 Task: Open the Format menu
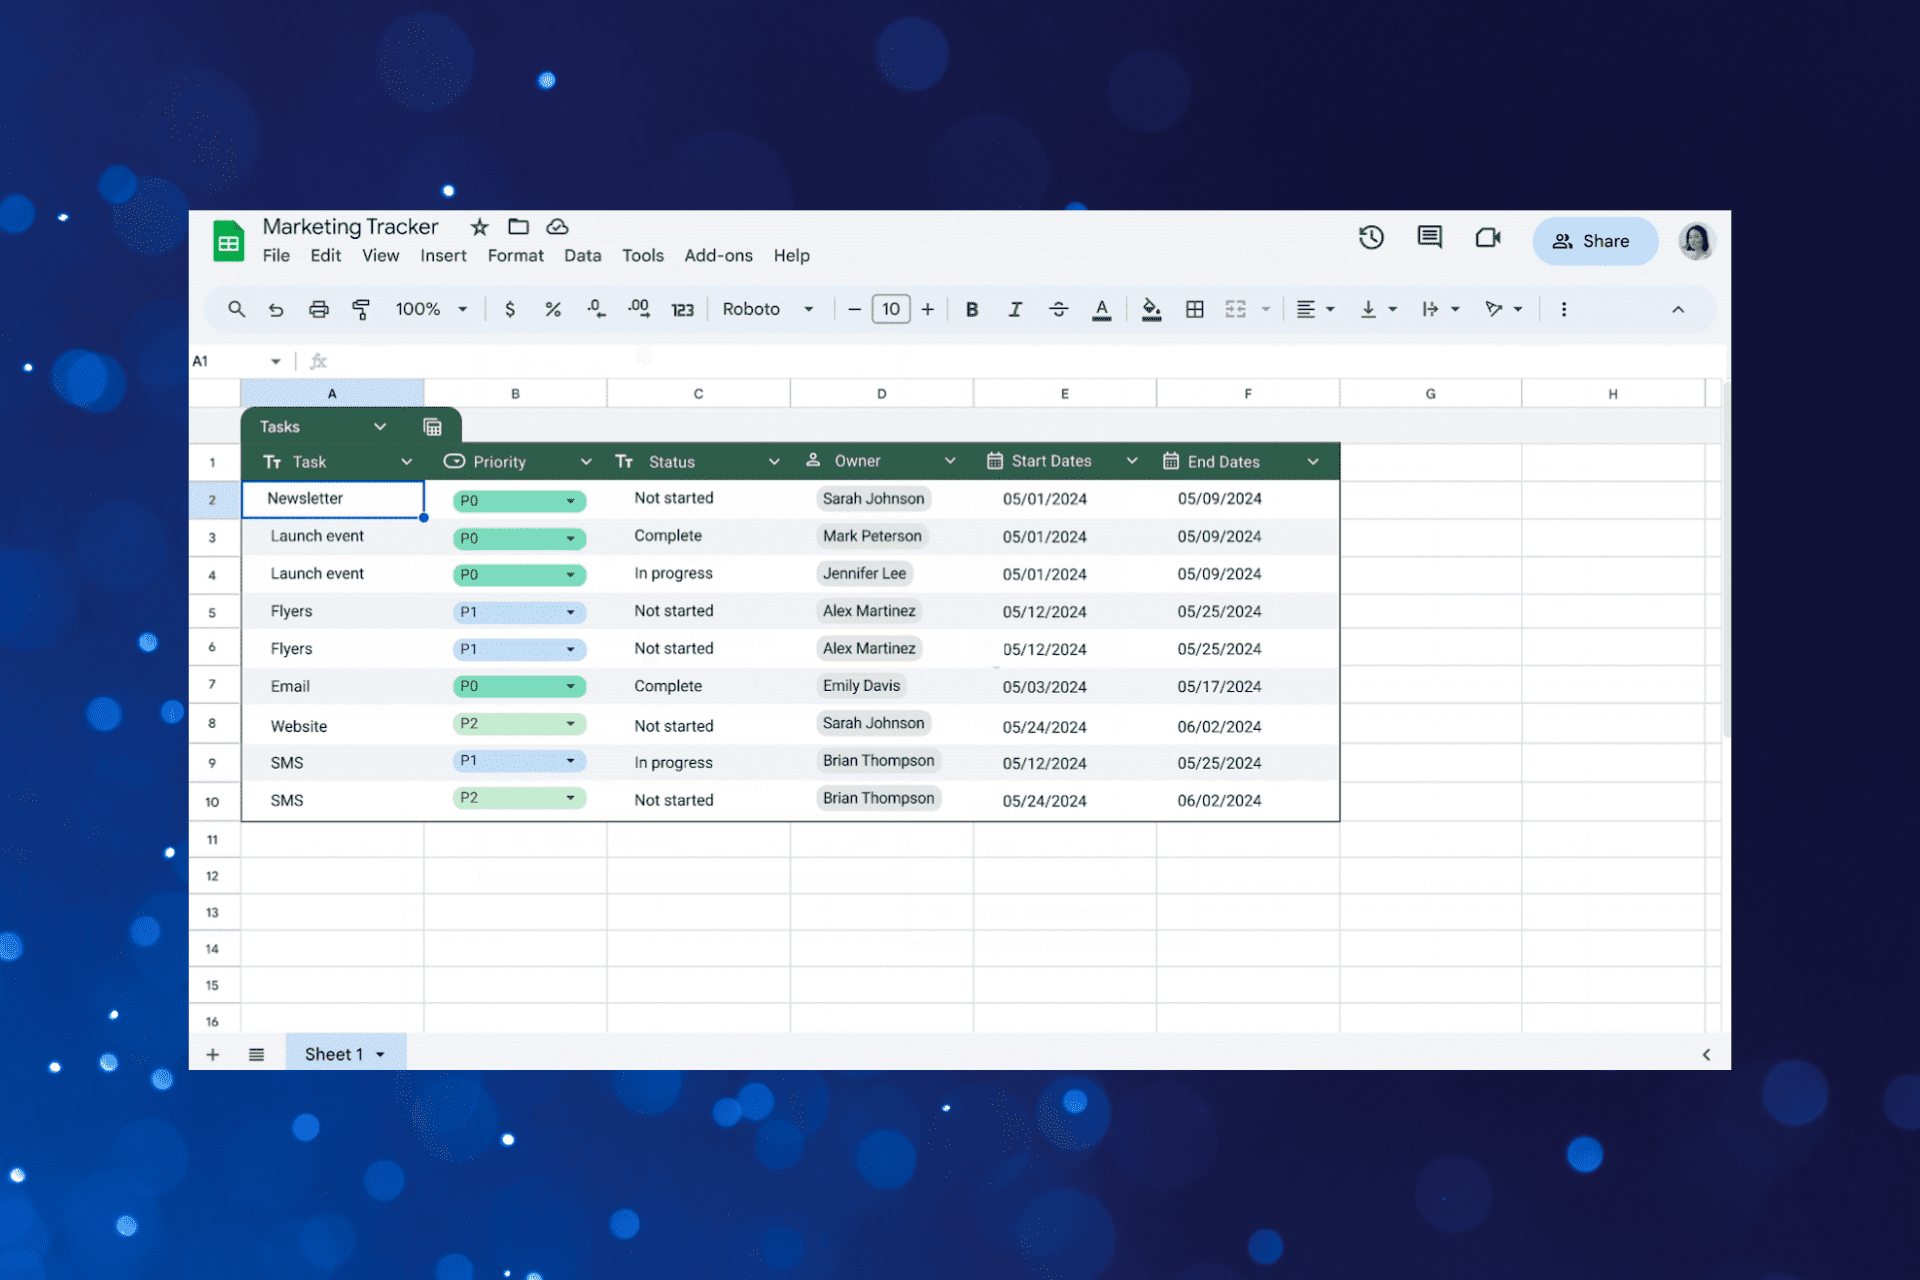514,256
